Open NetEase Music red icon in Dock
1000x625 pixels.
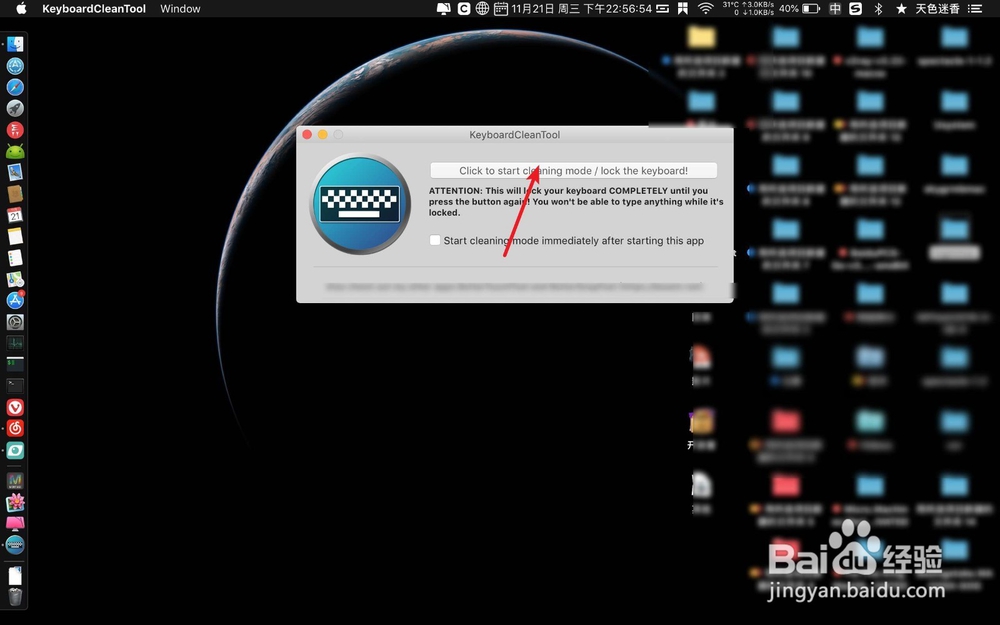coord(15,428)
